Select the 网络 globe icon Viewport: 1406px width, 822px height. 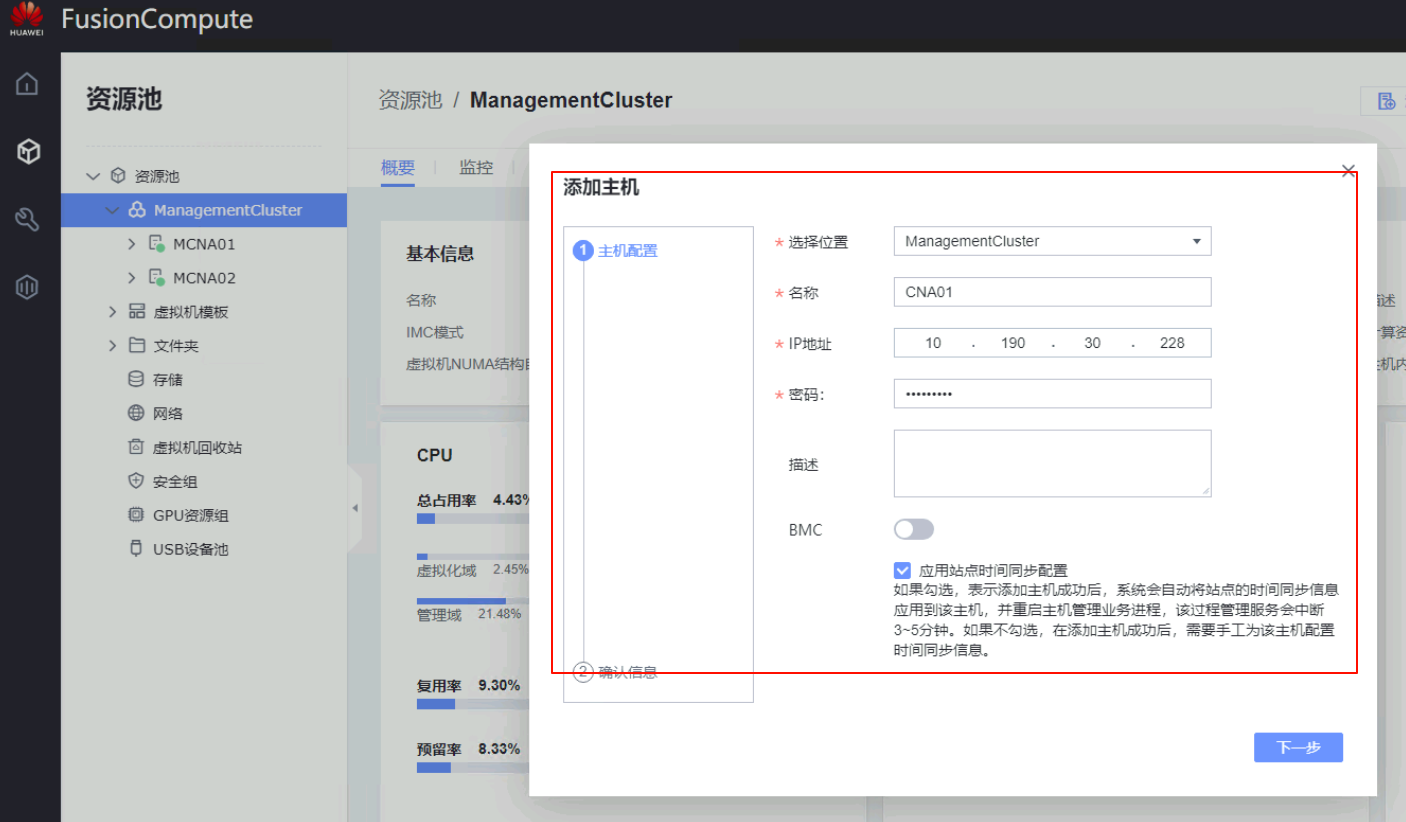click(136, 414)
